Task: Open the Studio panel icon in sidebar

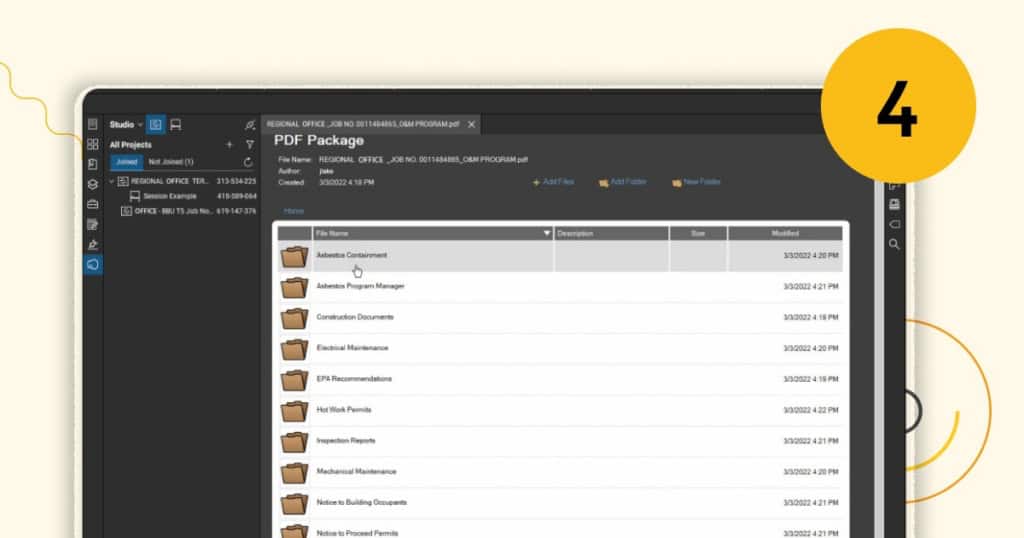Action: click(x=93, y=264)
